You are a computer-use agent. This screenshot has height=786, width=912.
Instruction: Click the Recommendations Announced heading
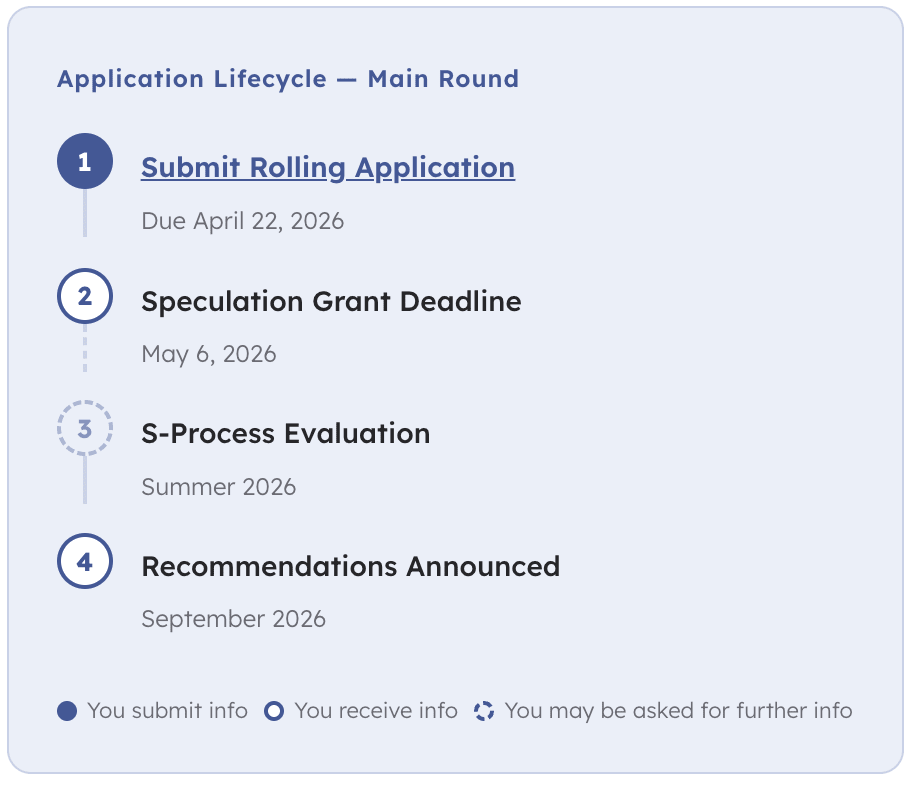click(x=350, y=566)
